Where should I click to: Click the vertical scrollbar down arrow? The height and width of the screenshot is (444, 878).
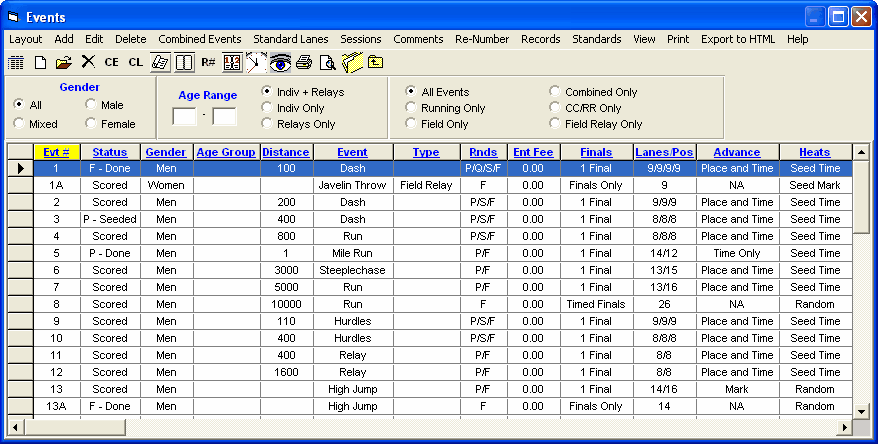862,412
